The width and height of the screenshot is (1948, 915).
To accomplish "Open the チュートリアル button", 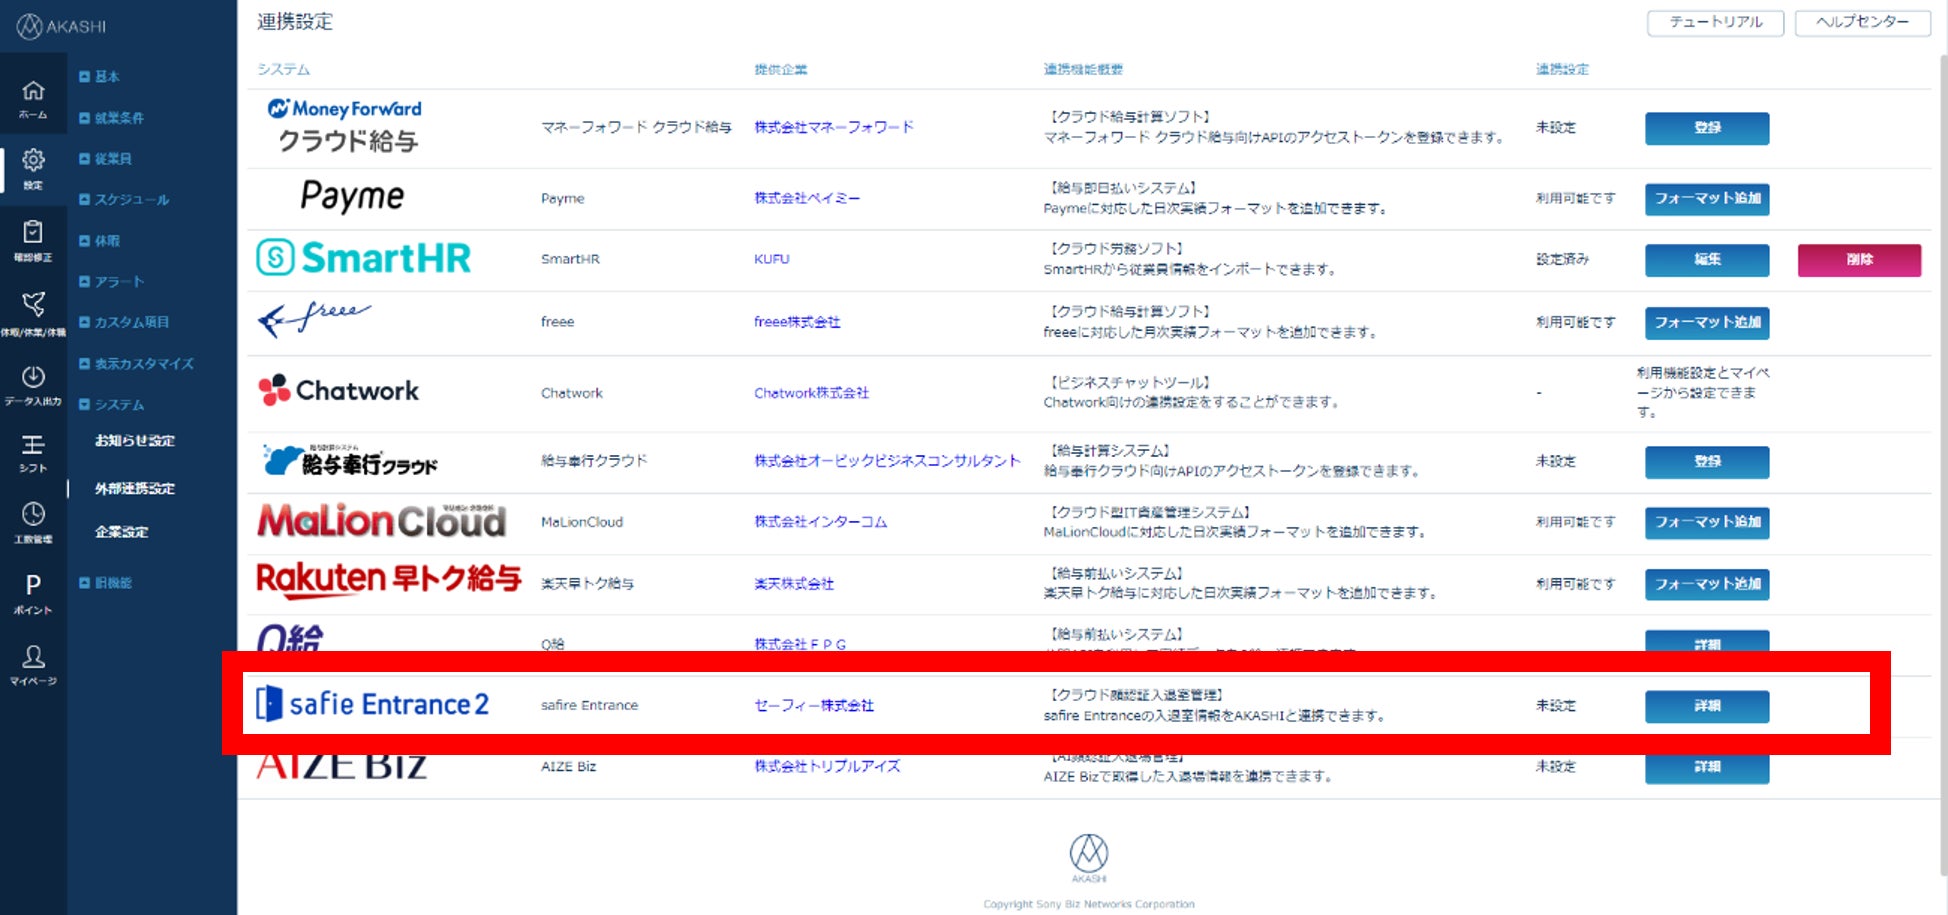I will 1716,23.
